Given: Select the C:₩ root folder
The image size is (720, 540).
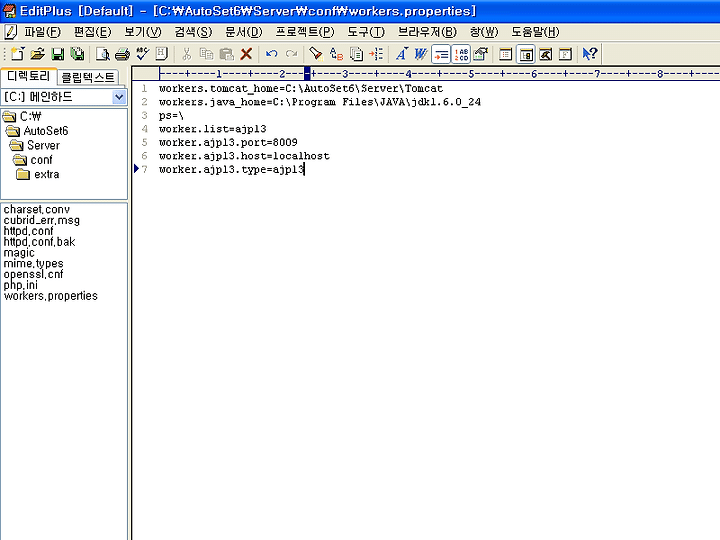Looking at the screenshot, I should pos(22,116).
